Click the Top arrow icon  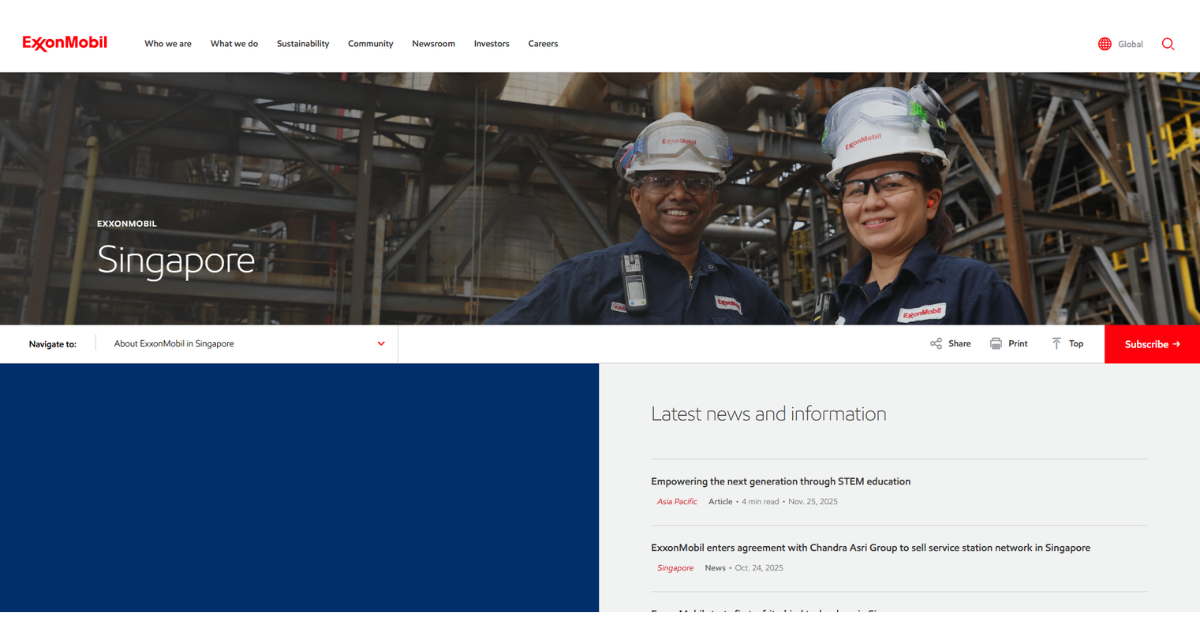click(1056, 344)
